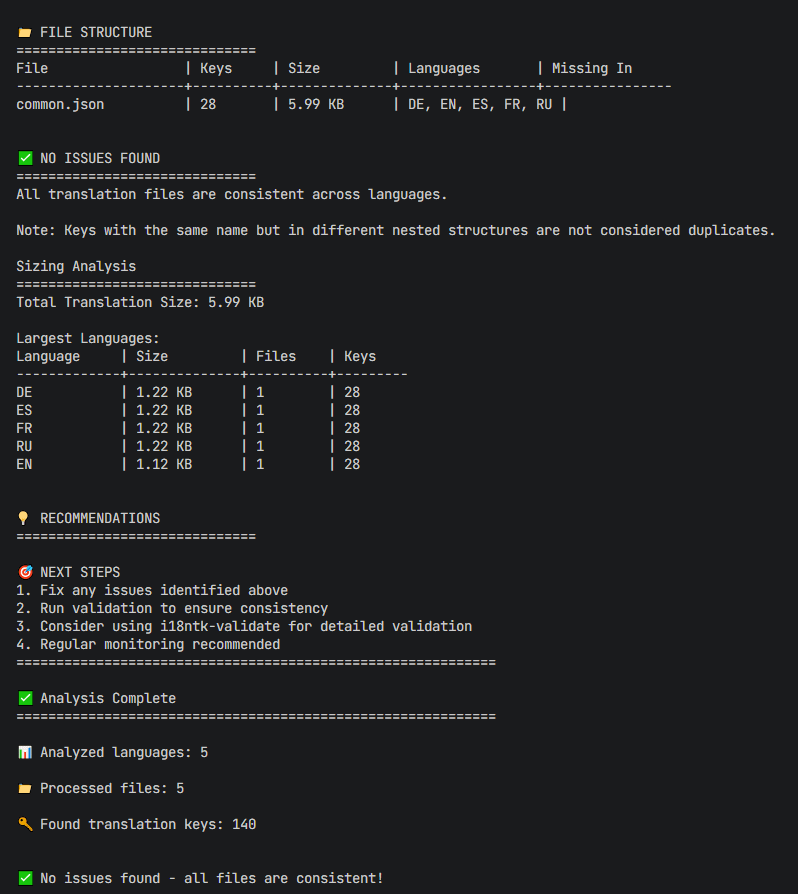Click the 28 keys value in the common.json row
Image resolution: width=798 pixels, height=894 pixels.
coord(208,104)
